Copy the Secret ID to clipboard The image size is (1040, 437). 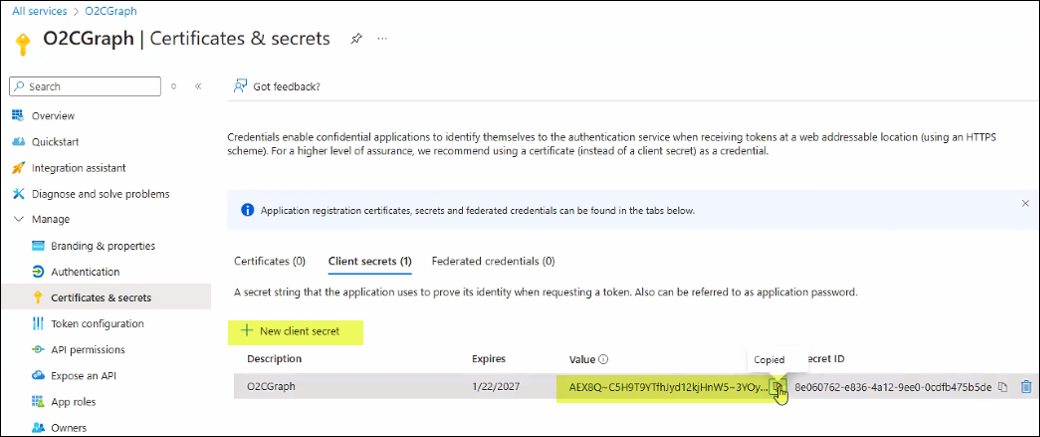[x=1003, y=387]
